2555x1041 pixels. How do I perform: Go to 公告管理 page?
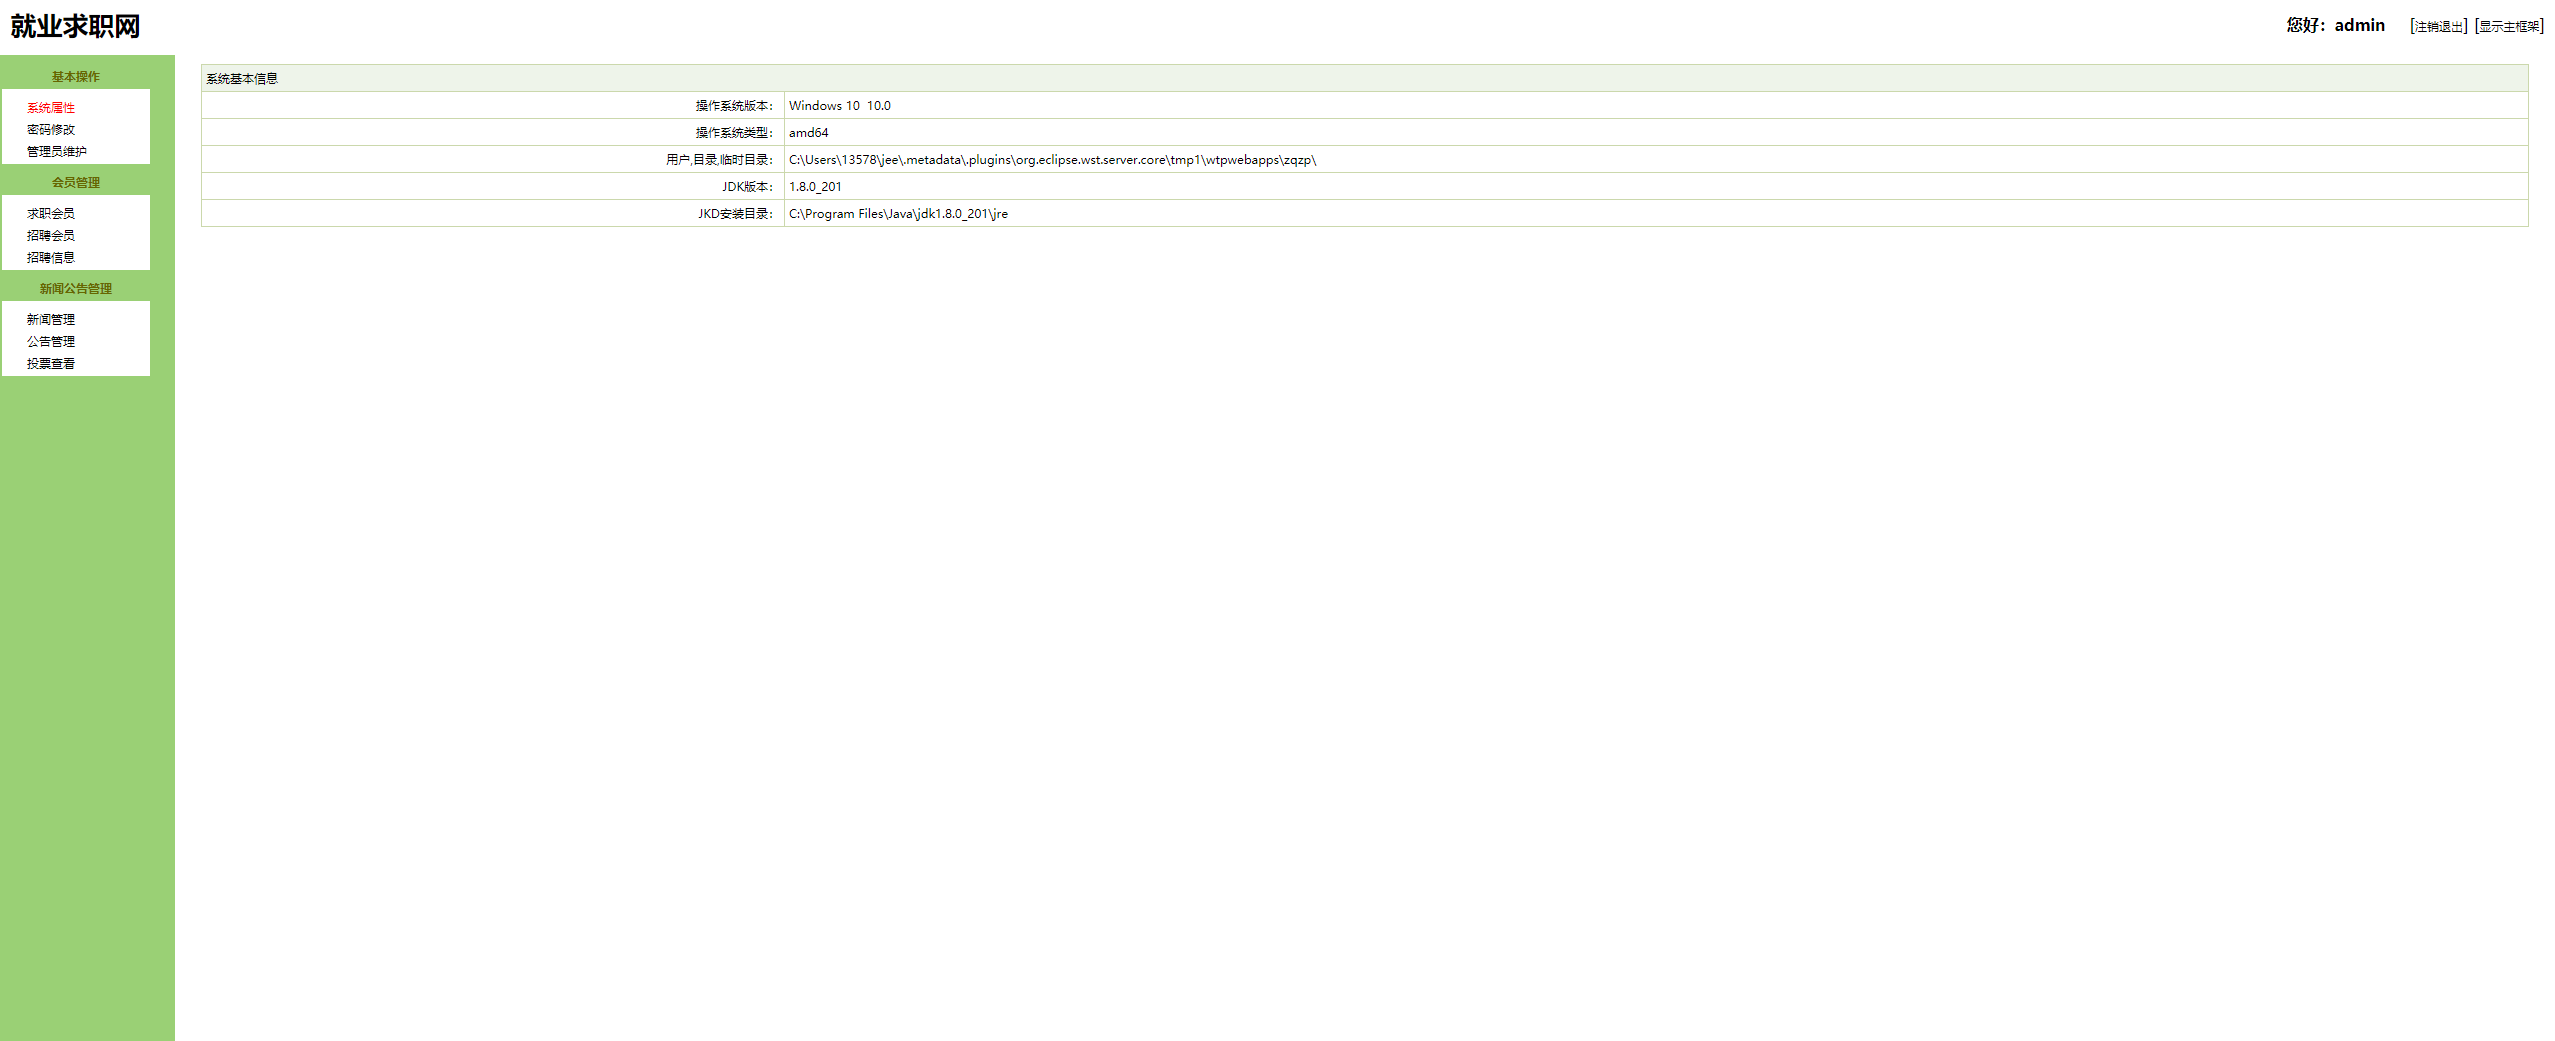click(51, 342)
